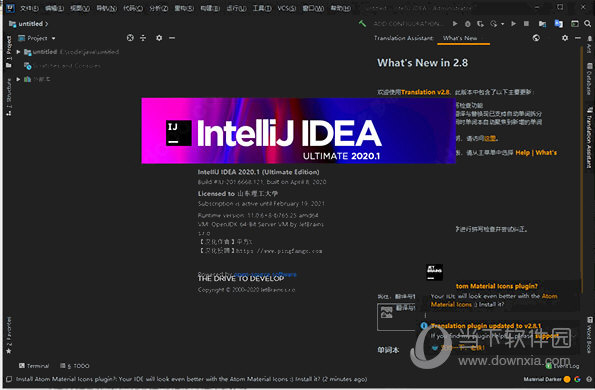Build the project with the green hammer
Viewport: 595px width, 390px height.
tap(362, 24)
